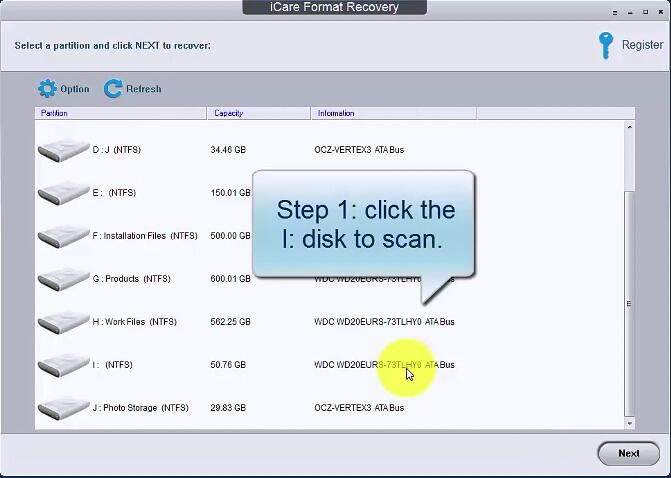
Task: Sort by Information column header
Action: (394, 113)
